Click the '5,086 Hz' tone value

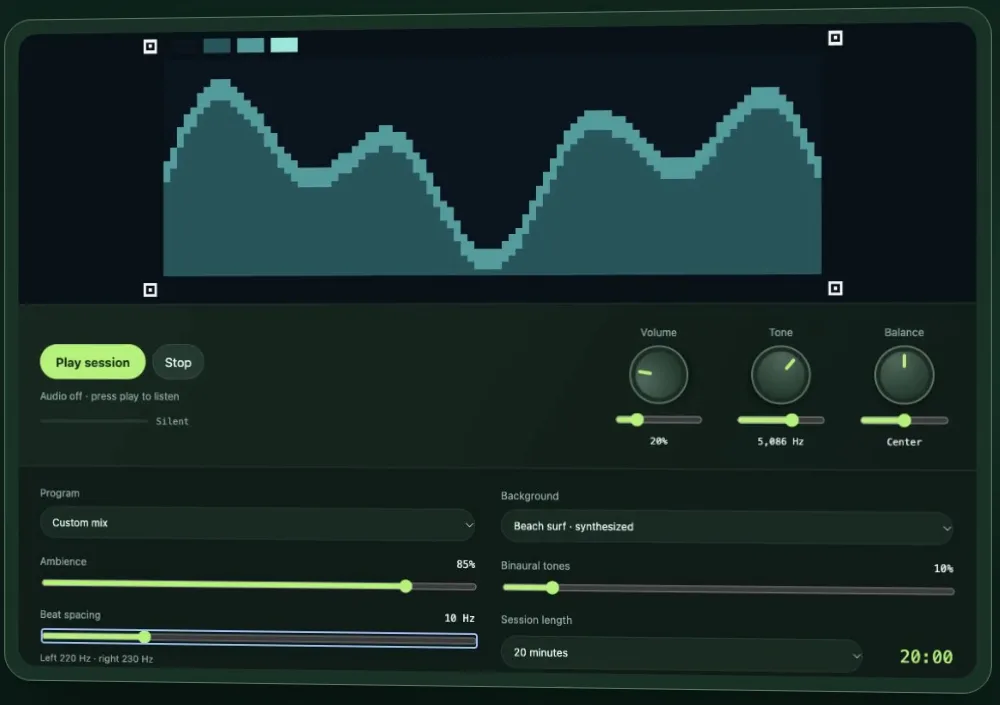coord(781,442)
